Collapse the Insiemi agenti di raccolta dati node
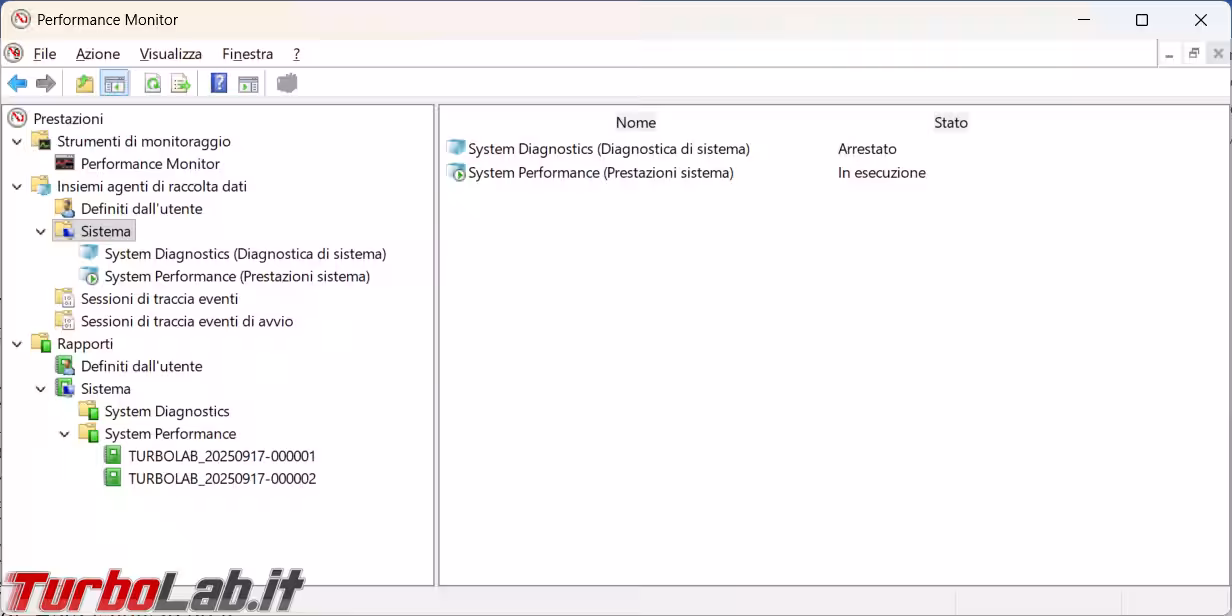This screenshot has height=616, width=1232. tap(17, 187)
